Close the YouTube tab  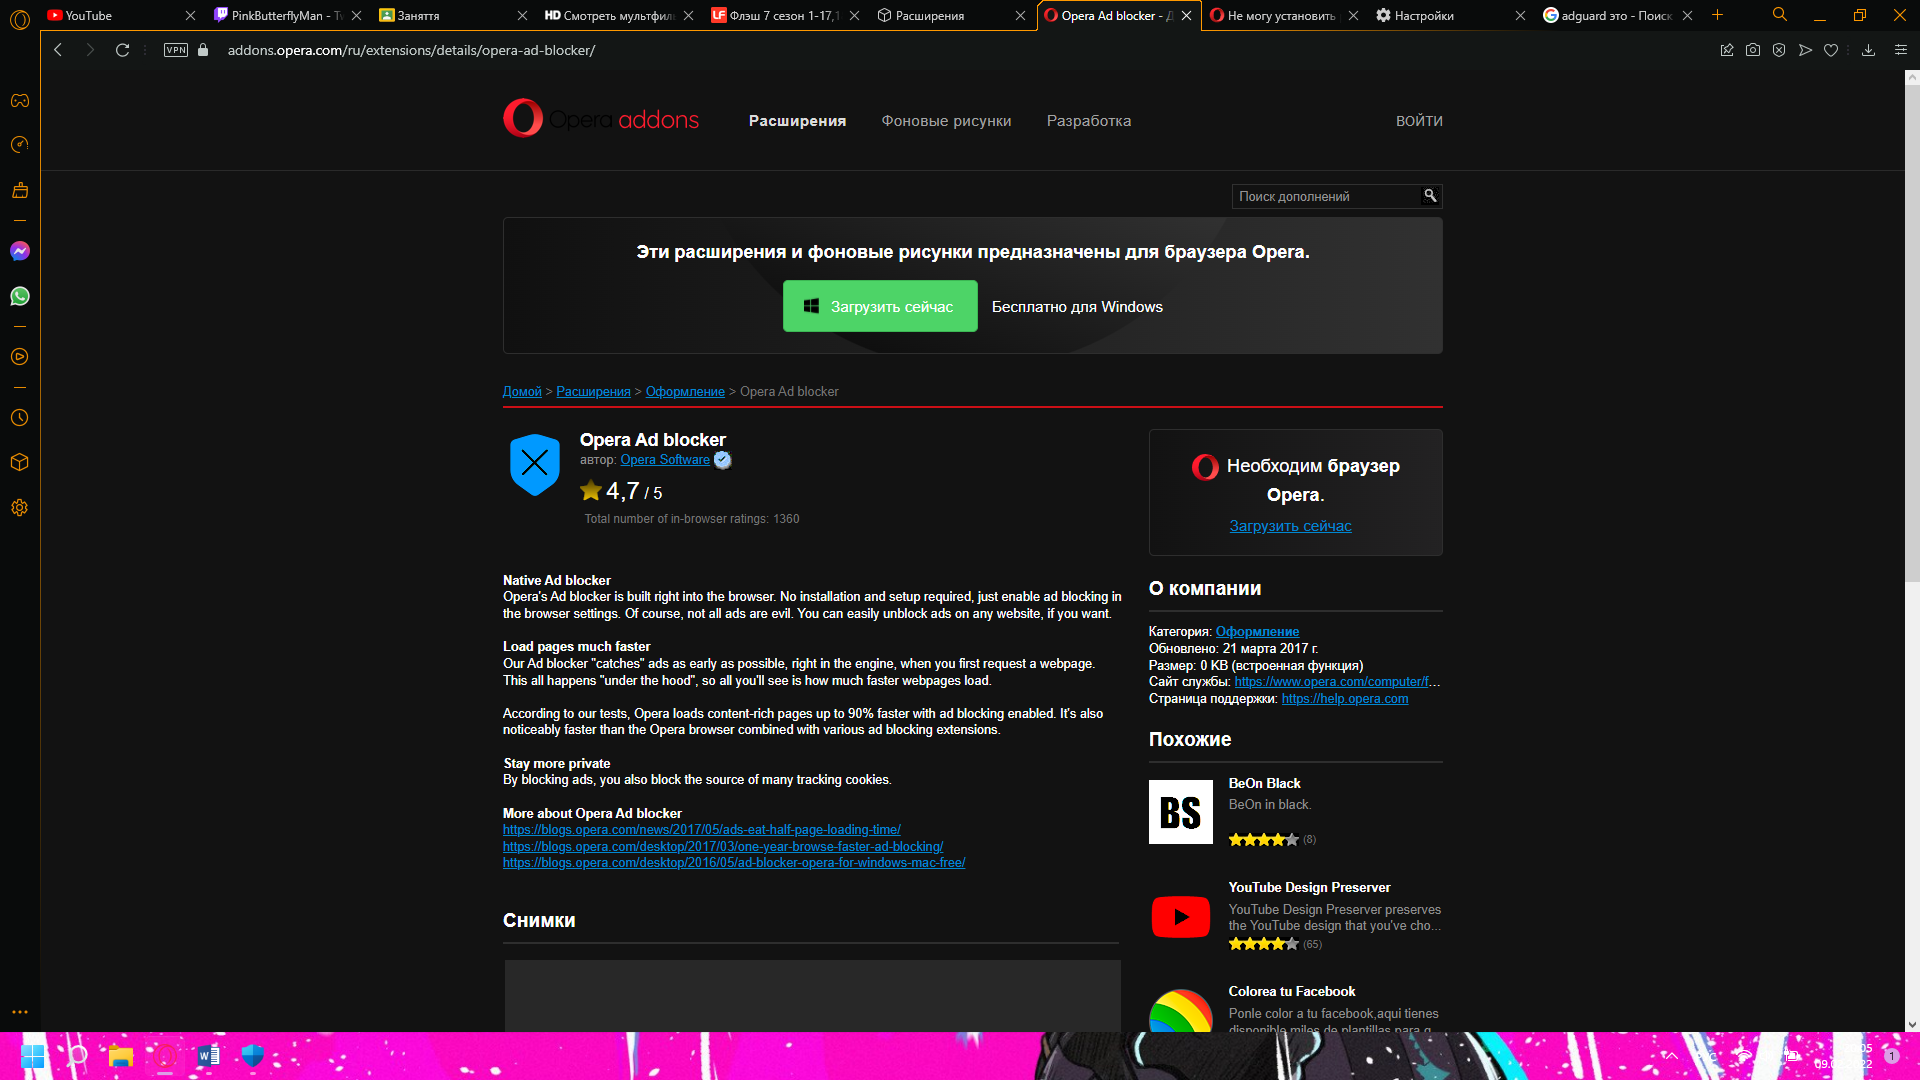click(x=190, y=16)
